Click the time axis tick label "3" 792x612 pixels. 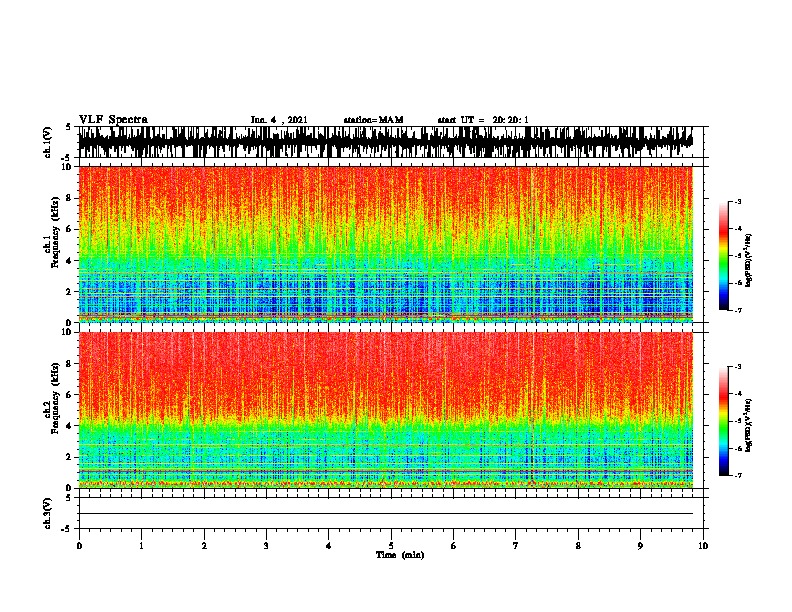coord(266,546)
